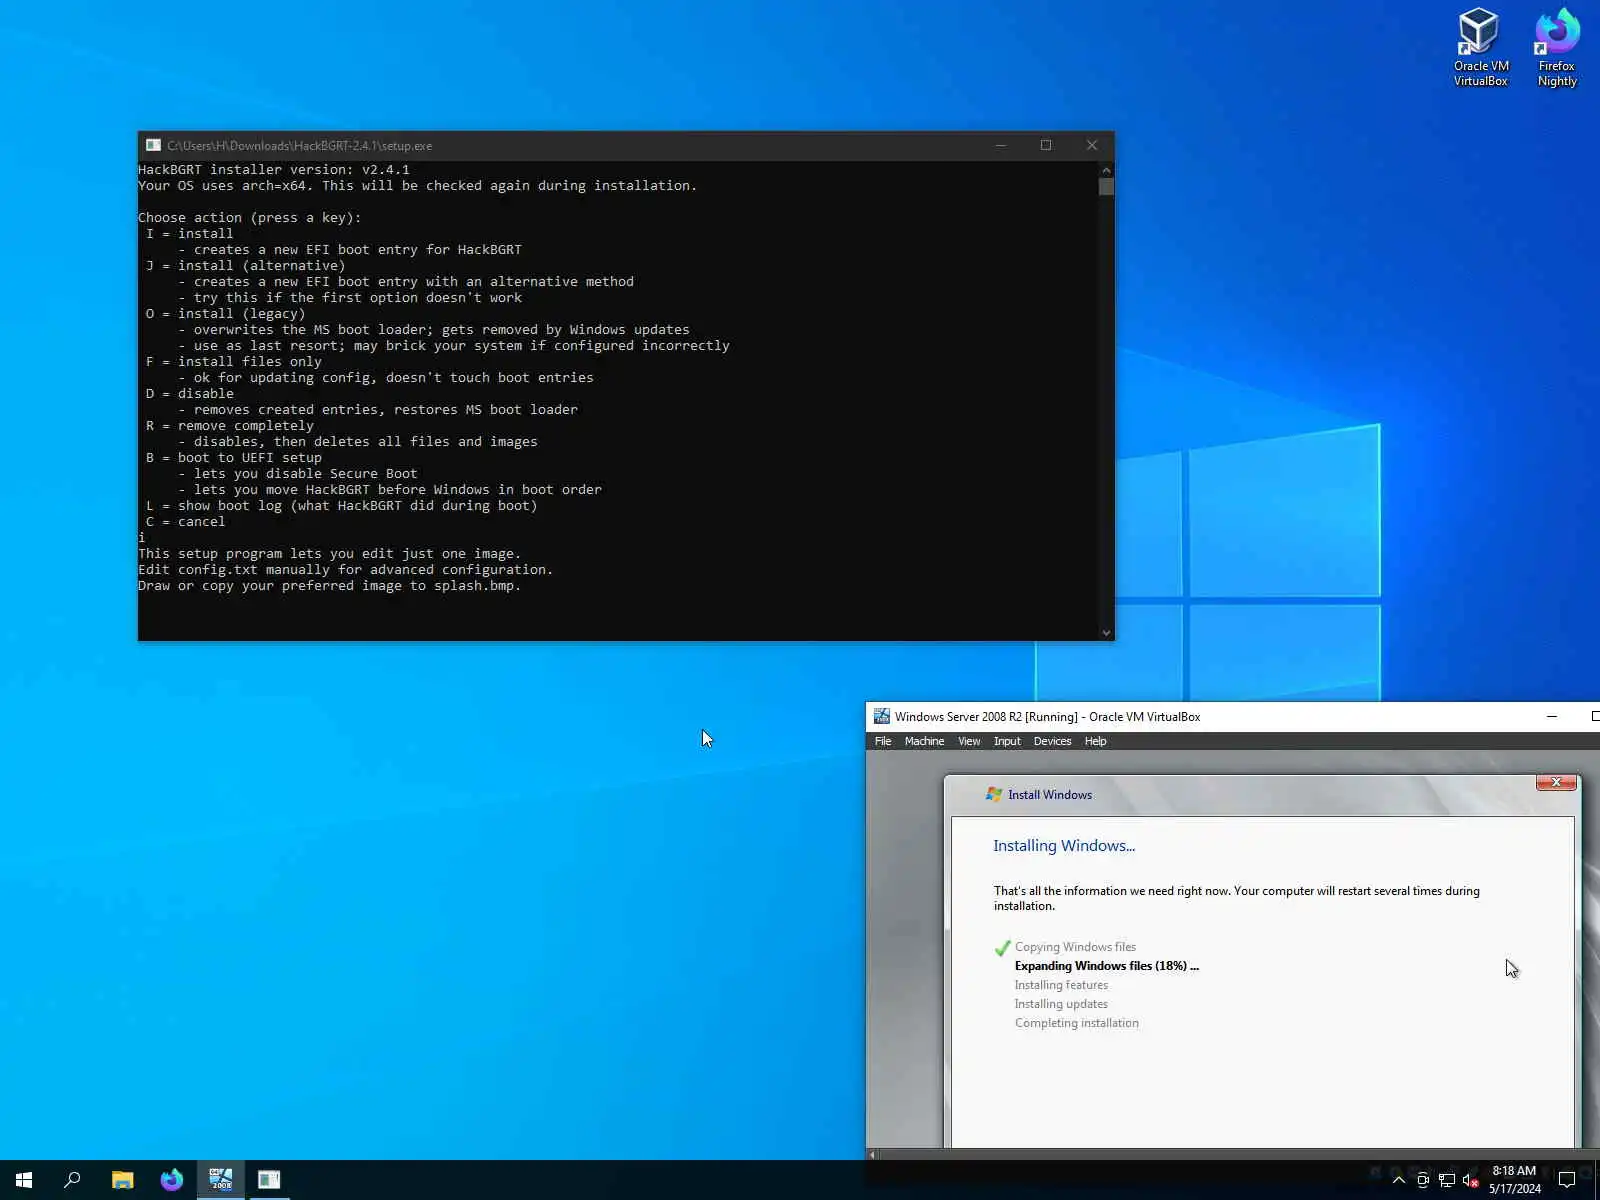1600x1200 pixels.
Task: Click "Edit config.txt manually for advanced configuration."
Action: tap(346, 570)
